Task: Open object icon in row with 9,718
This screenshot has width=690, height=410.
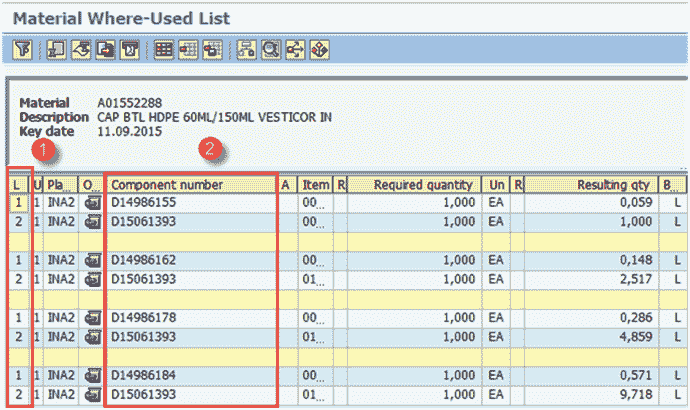Action: click(x=92, y=395)
